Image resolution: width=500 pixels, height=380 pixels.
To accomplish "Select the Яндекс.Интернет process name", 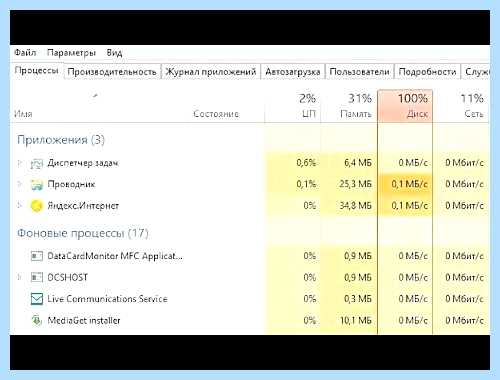I will coord(83,205).
